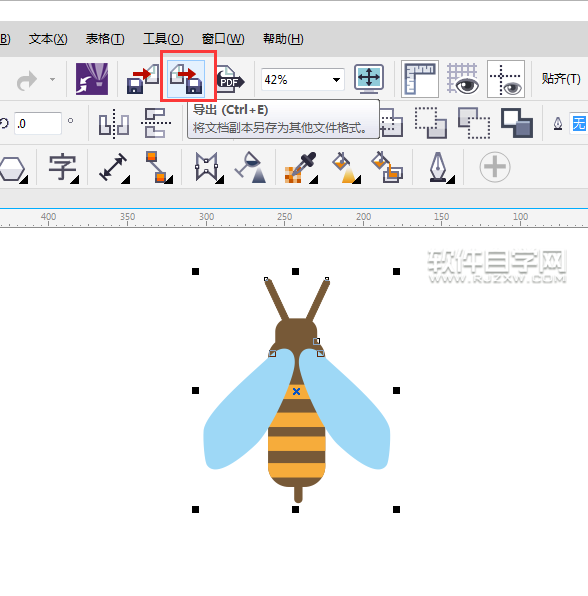Toggle guidelines visibility
This screenshot has height=596, width=588.
pos(506,79)
